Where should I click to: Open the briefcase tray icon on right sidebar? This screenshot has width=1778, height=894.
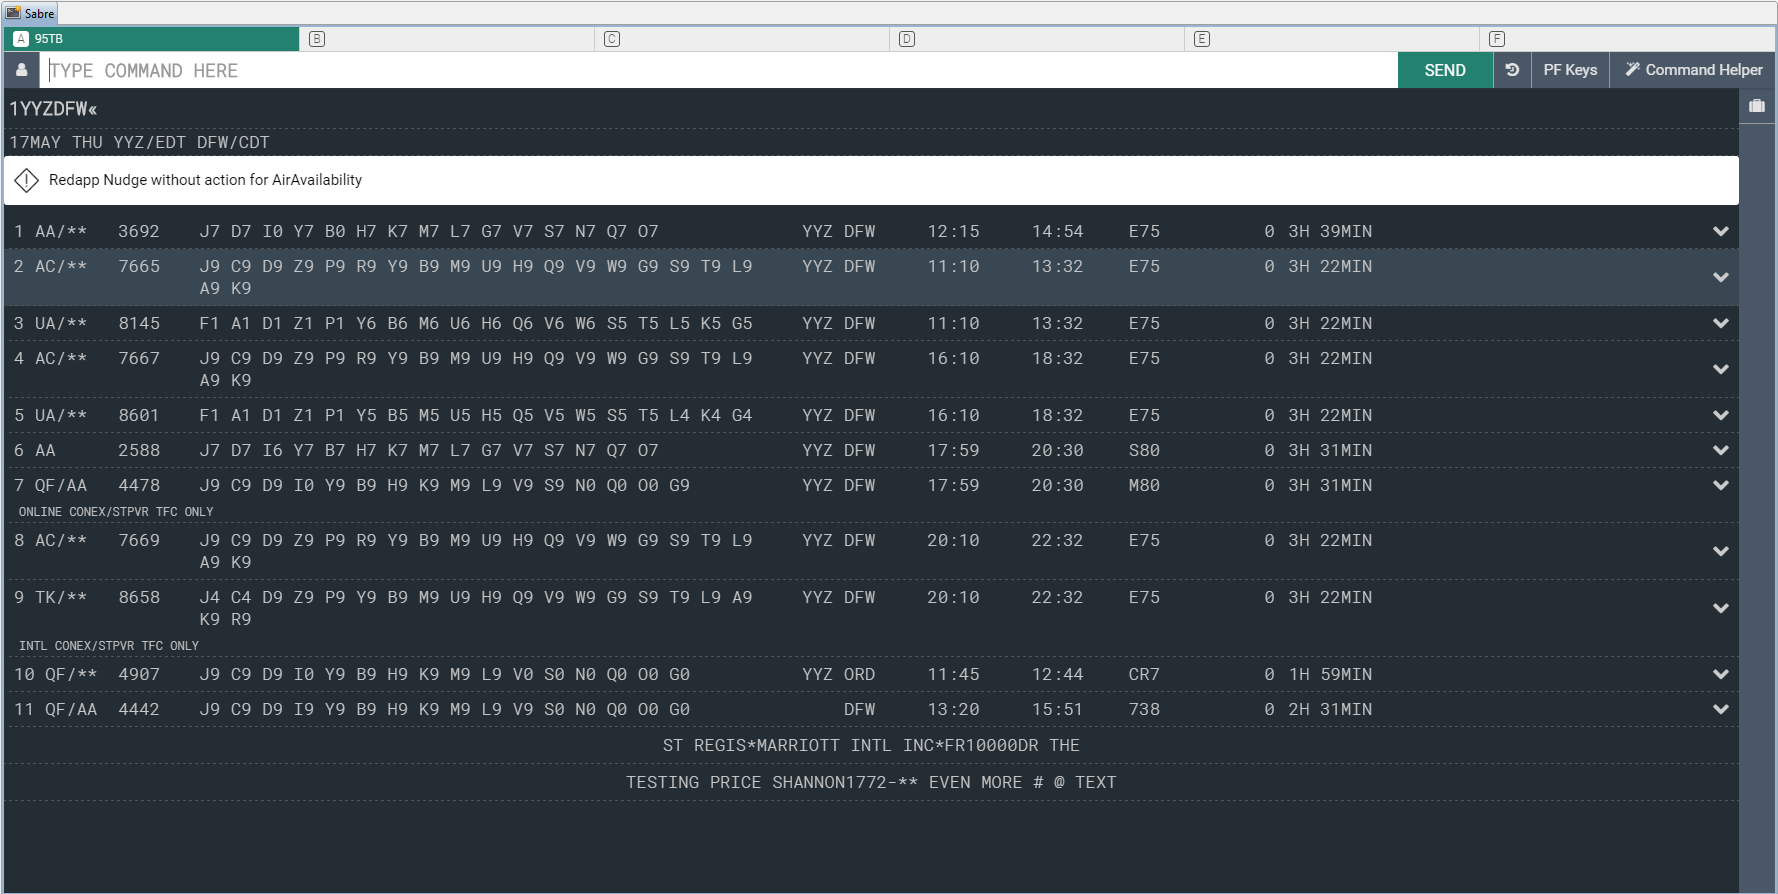[1757, 106]
